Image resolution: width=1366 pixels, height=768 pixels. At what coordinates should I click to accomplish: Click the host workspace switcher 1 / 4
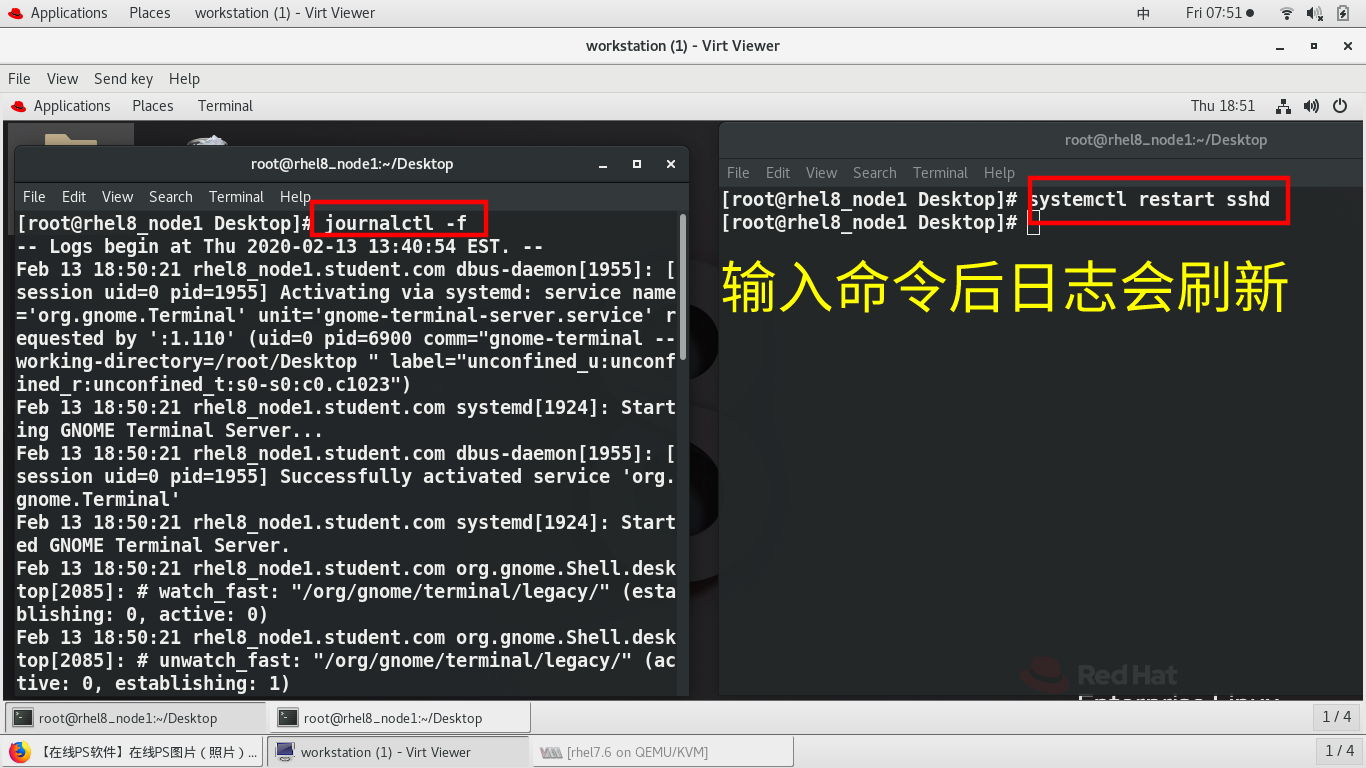[x=1339, y=750]
